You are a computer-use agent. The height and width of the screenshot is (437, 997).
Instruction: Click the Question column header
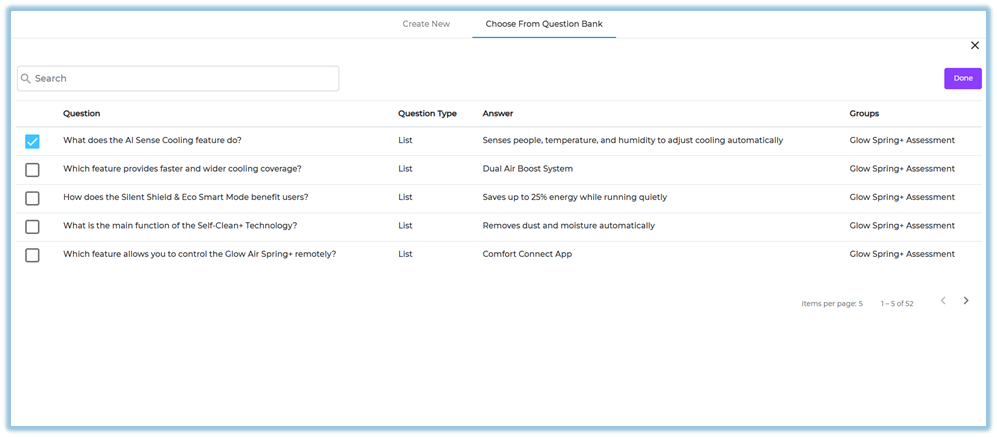82,114
